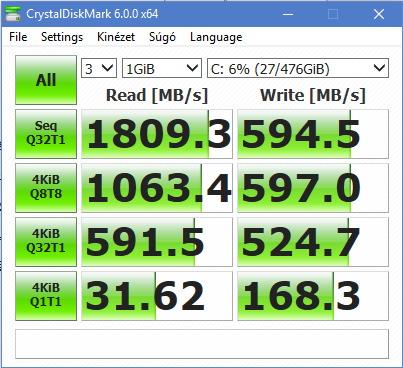Image resolution: width=403 pixels, height=368 pixels.
Task: Select the Seq write value 594.5
Action: (x=313, y=134)
